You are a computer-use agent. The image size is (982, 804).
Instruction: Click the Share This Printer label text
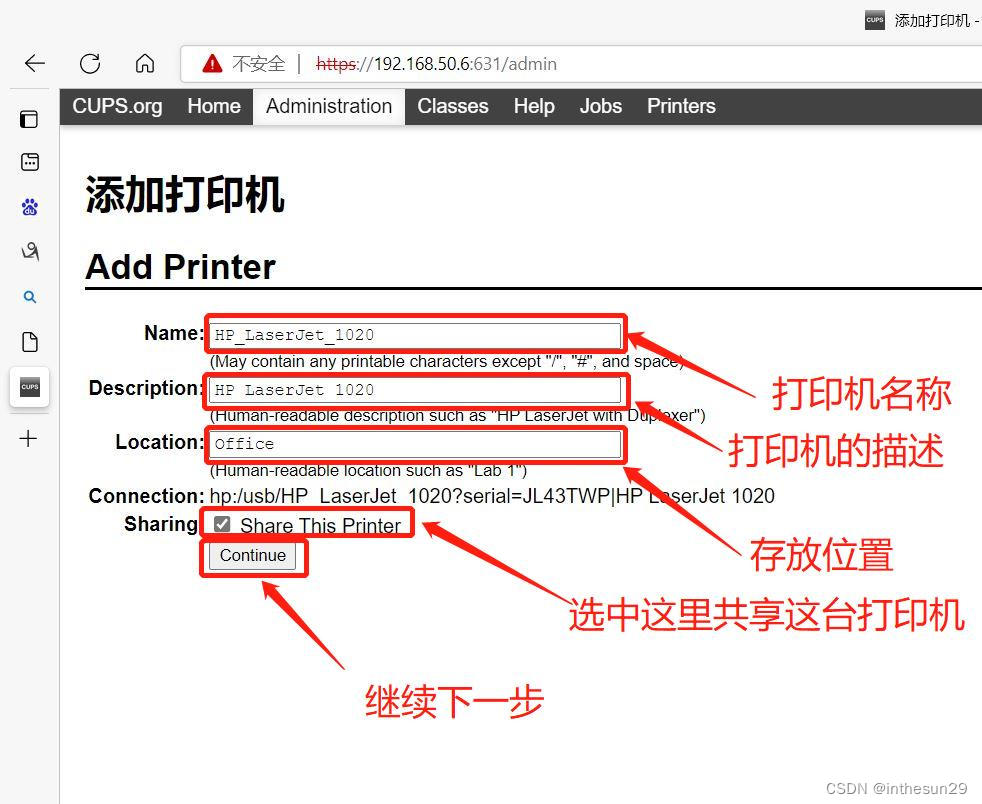point(320,525)
